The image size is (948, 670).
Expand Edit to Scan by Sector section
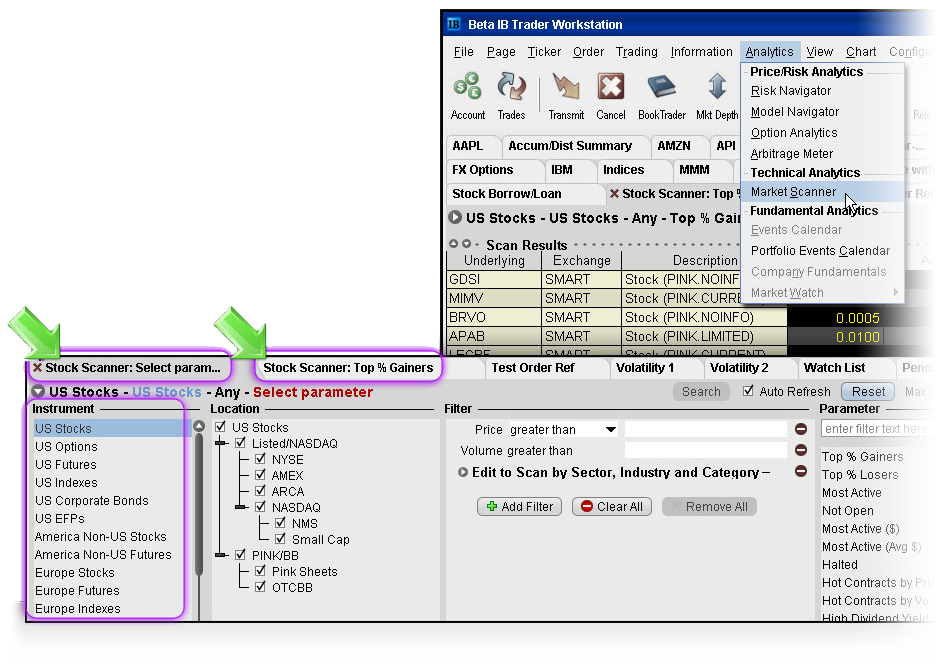click(463, 472)
